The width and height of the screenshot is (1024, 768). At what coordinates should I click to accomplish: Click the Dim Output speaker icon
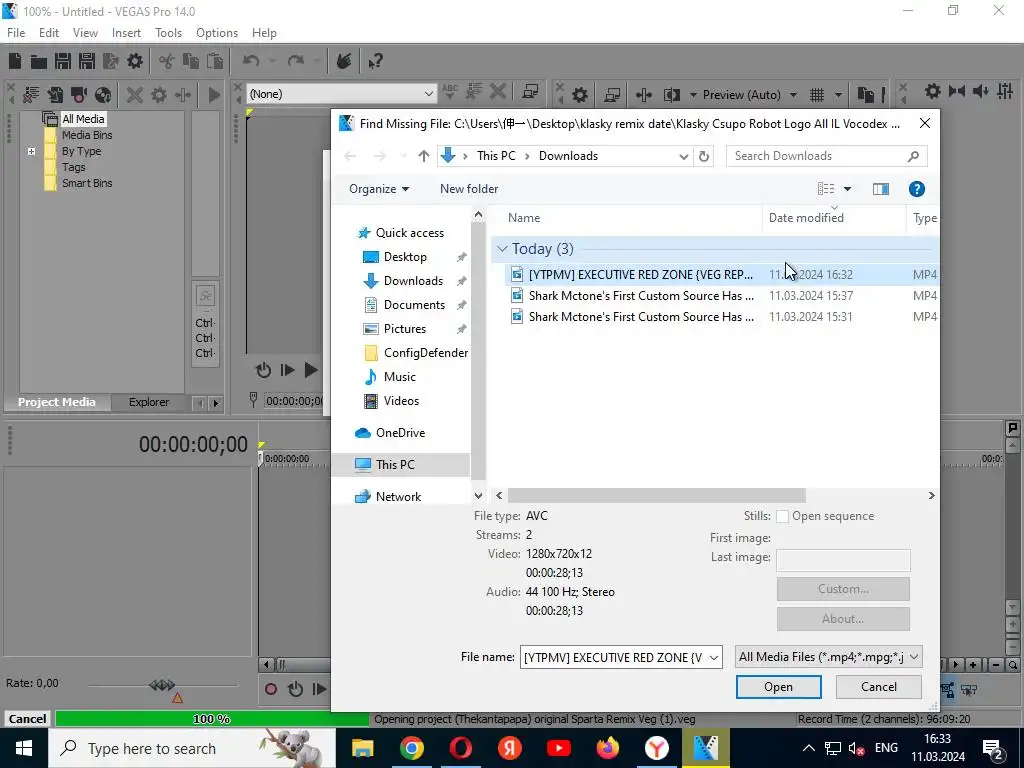(x=981, y=91)
